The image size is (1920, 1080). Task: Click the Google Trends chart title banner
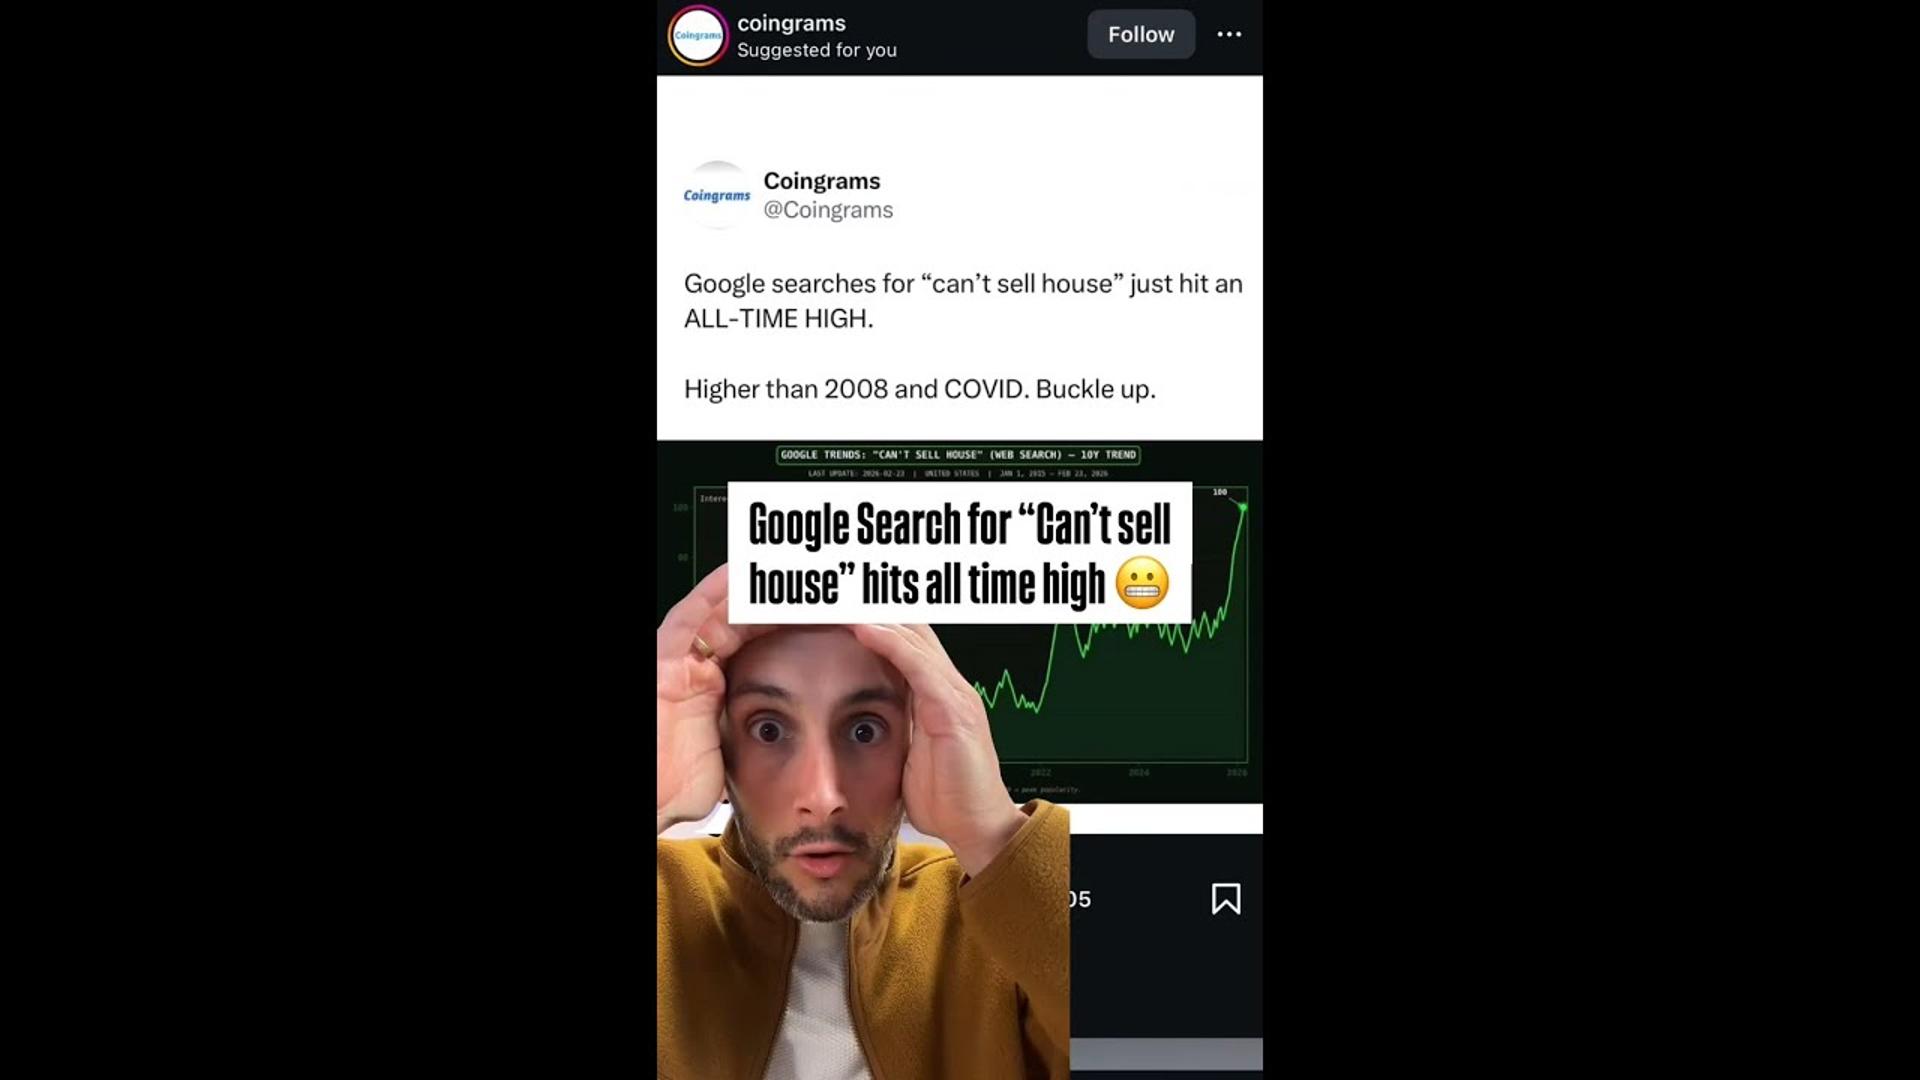(x=958, y=455)
